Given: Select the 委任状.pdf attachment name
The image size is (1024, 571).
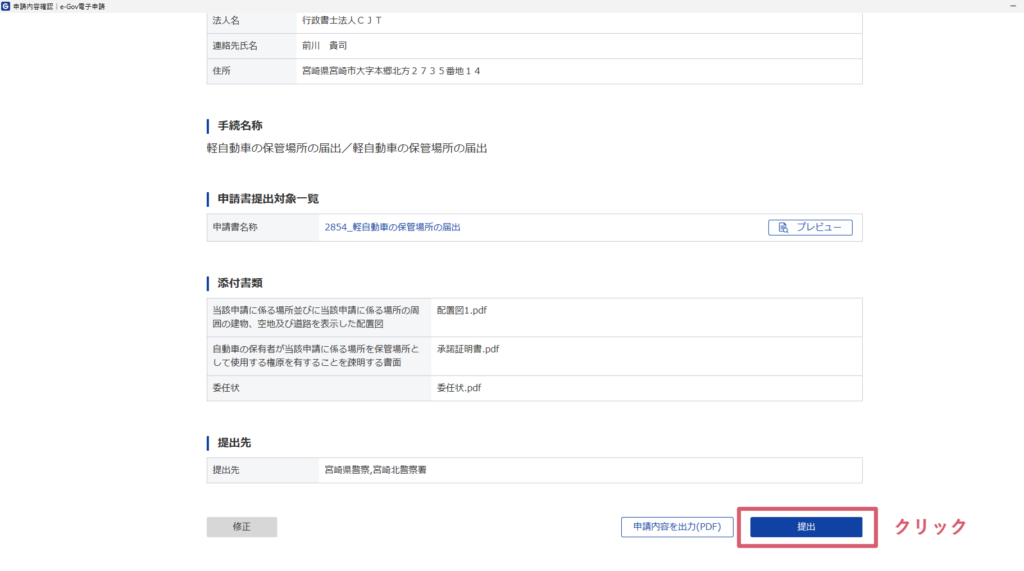Looking at the screenshot, I should 459,388.
